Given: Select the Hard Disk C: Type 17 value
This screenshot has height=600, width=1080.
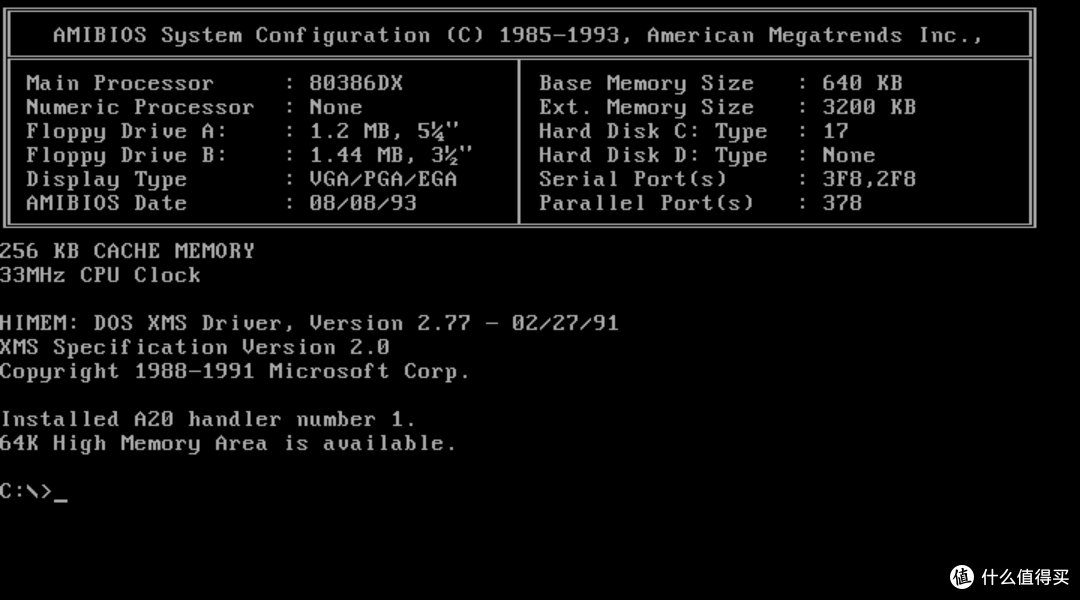Looking at the screenshot, I should pos(835,131).
